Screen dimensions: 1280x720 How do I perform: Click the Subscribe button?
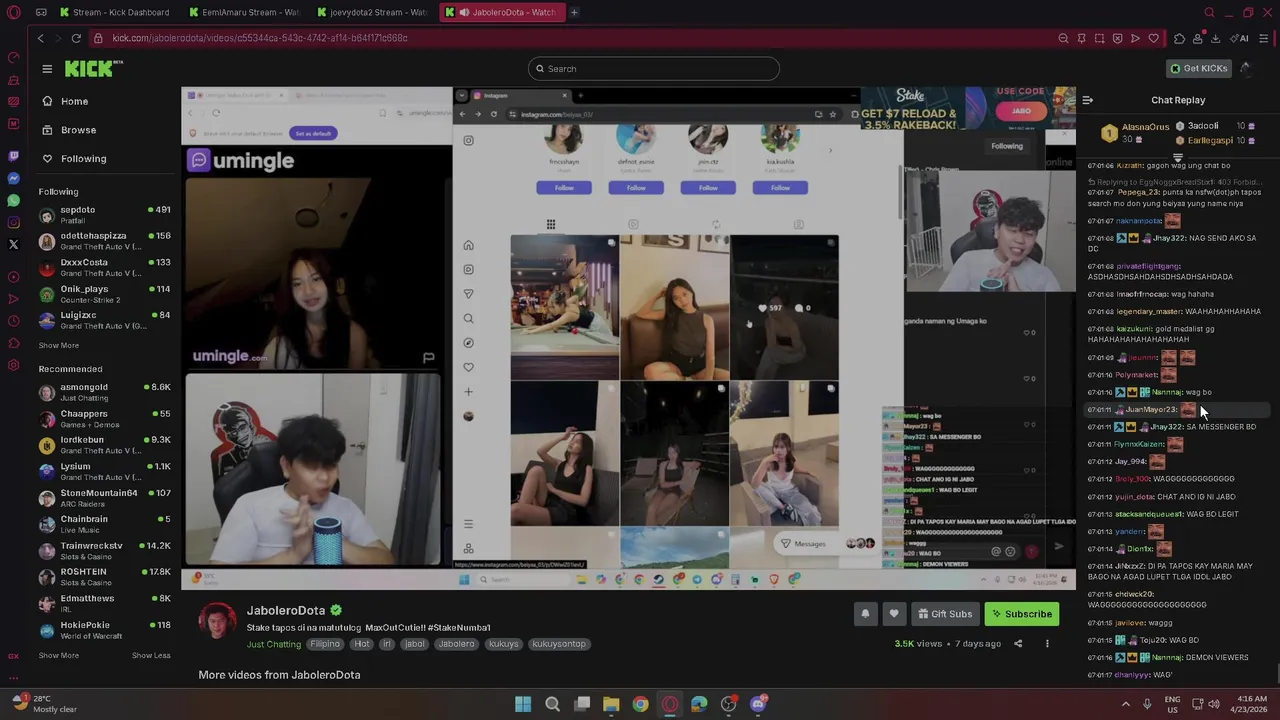pos(1021,614)
